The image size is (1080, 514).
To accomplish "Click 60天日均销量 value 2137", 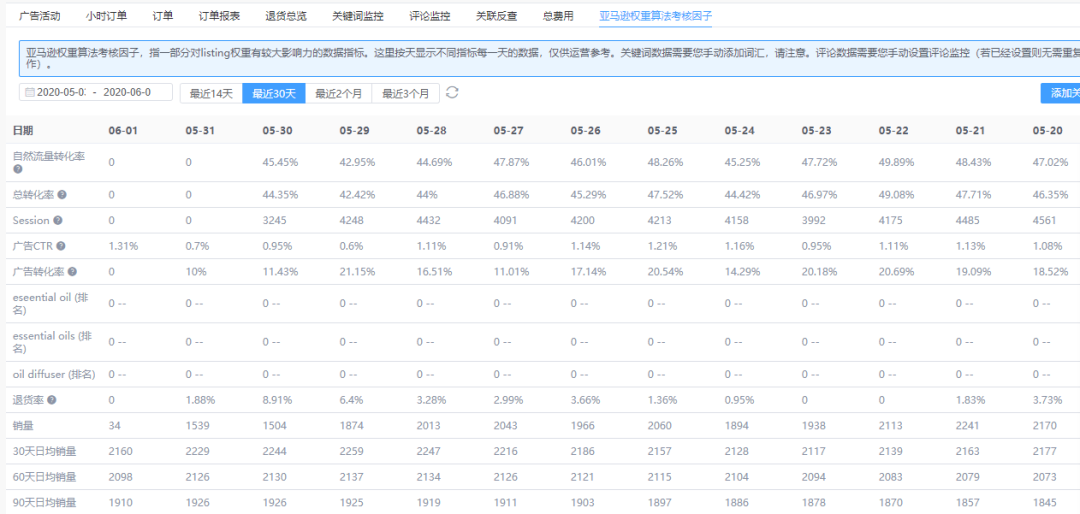I will click(351, 477).
